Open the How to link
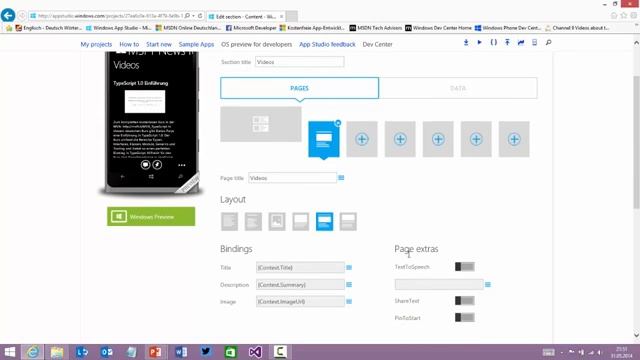The width and height of the screenshot is (640, 360). coord(129,44)
